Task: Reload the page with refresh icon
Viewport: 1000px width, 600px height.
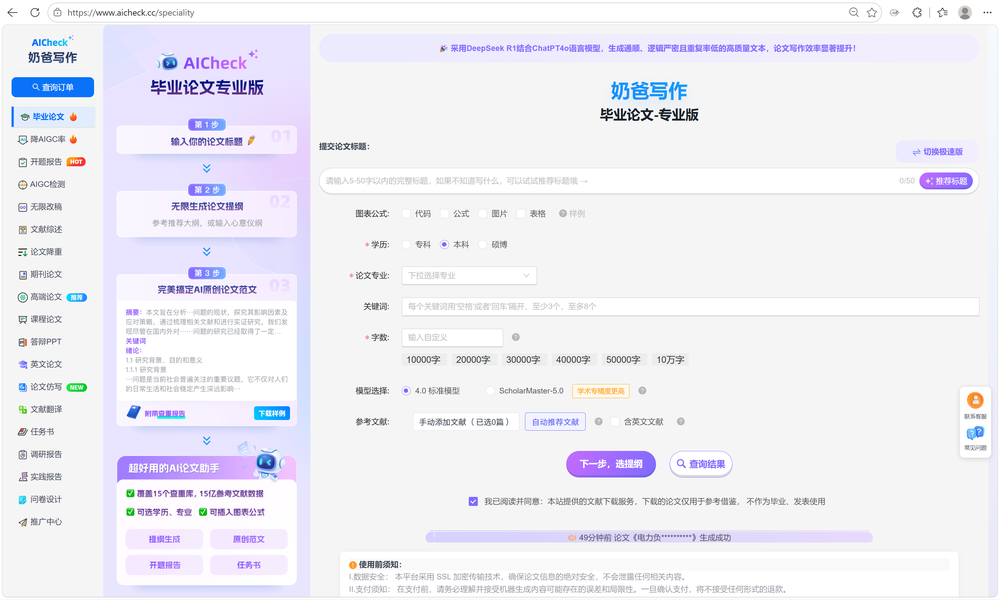Action: tap(34, 12)
